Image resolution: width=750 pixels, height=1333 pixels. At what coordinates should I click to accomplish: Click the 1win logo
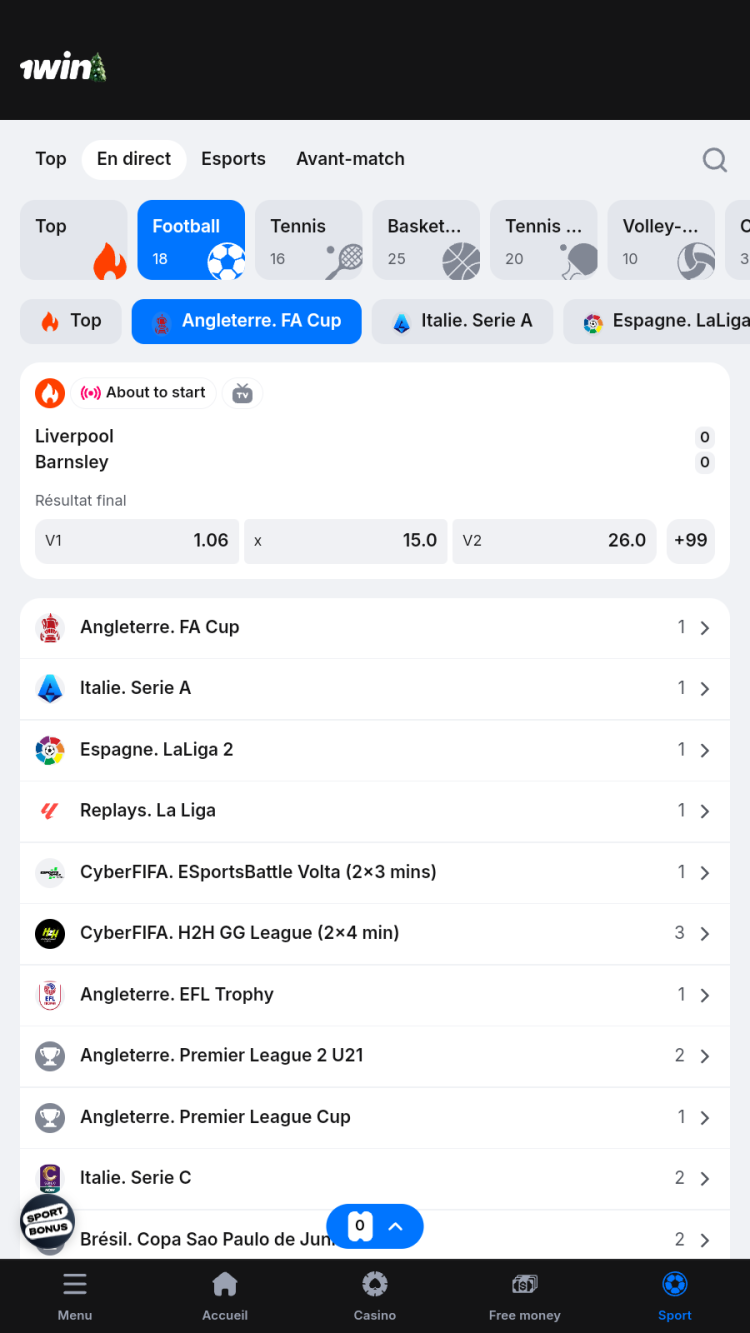coord(63,68)
